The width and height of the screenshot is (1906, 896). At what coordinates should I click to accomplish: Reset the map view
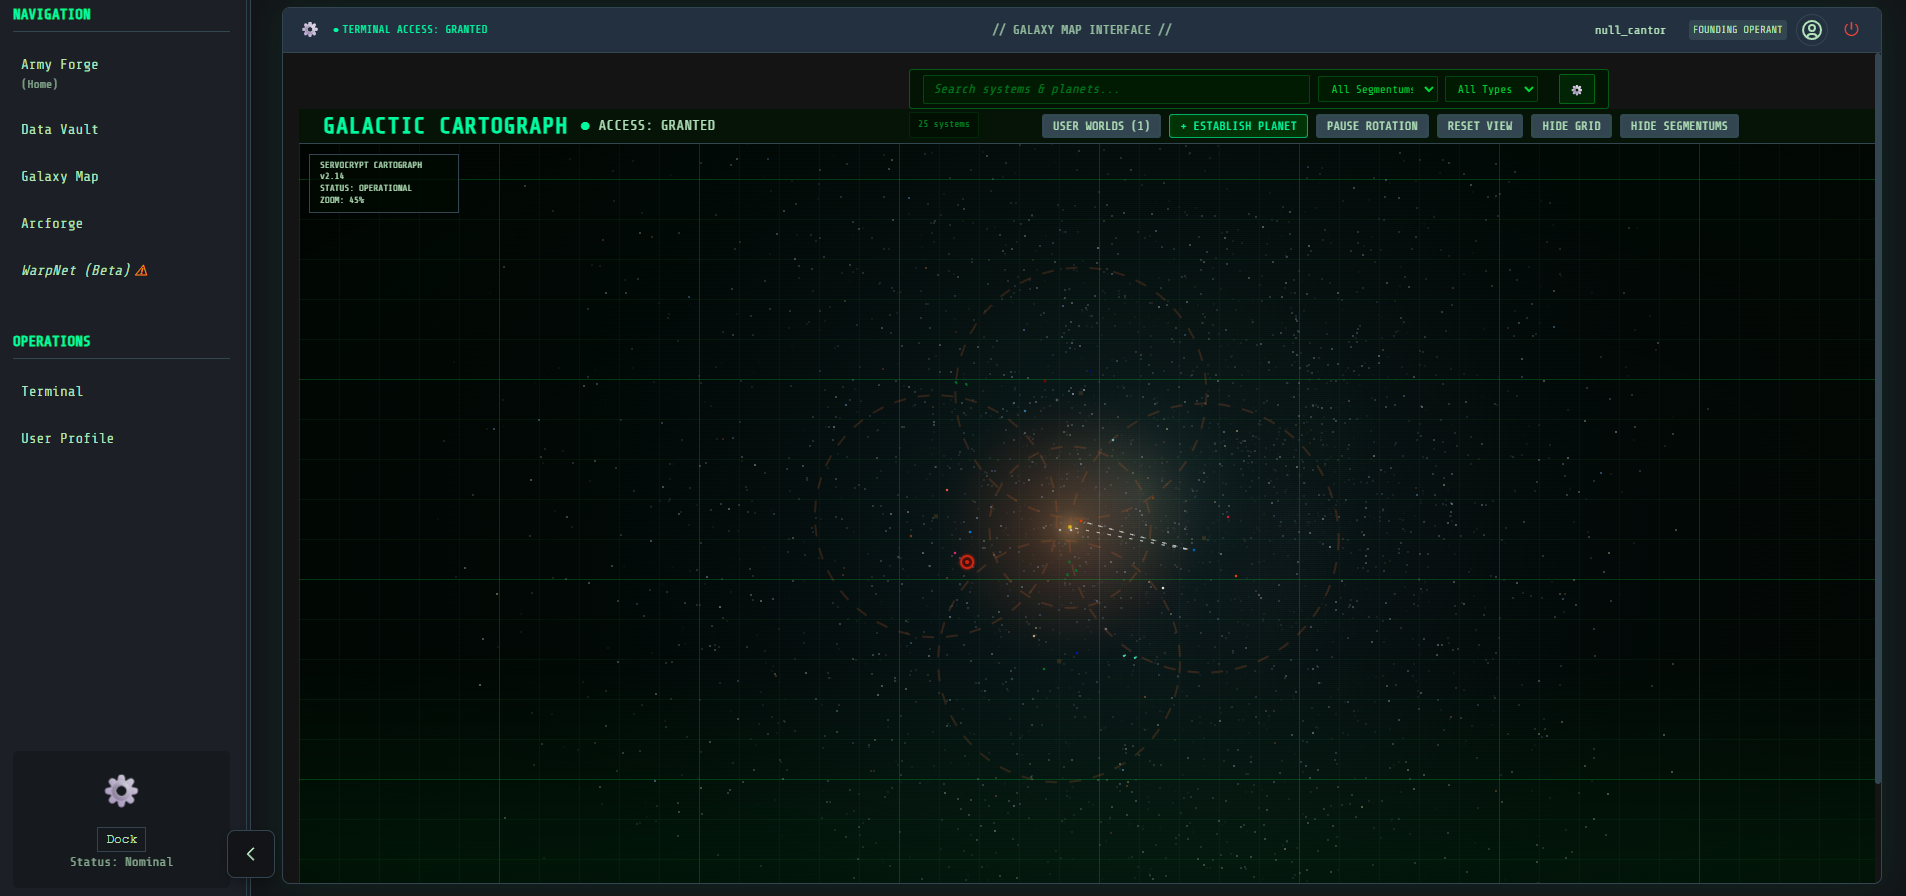[x=1480, y=126]
